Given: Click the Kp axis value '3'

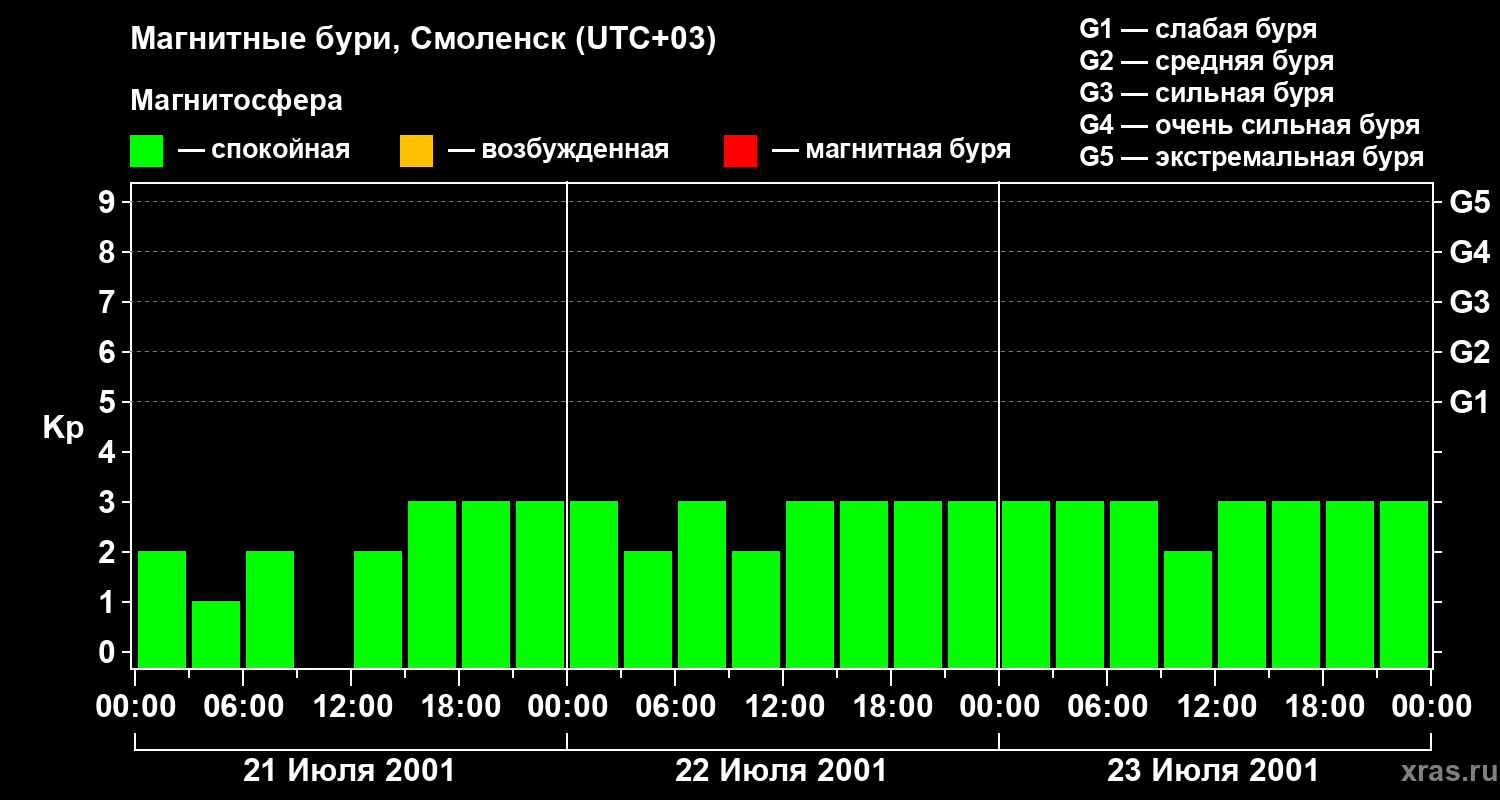Looking at the screenshot, I should click(x=109, y=502).
